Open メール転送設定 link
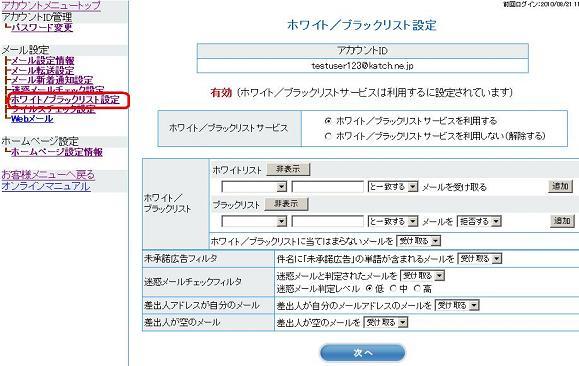The width and height of the screenshot is (579, 366). [42, 70]
